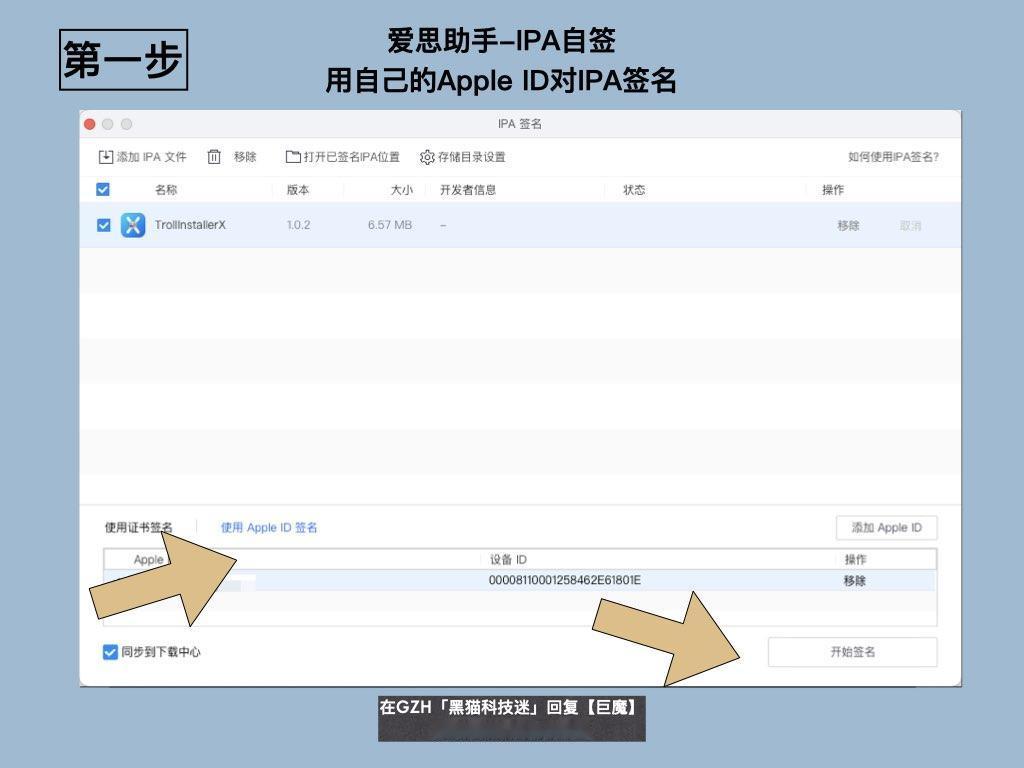Click the 开发者信息 column header
Image resolution: width=1024 pixels, height=768 pixels.
(468, 189)
